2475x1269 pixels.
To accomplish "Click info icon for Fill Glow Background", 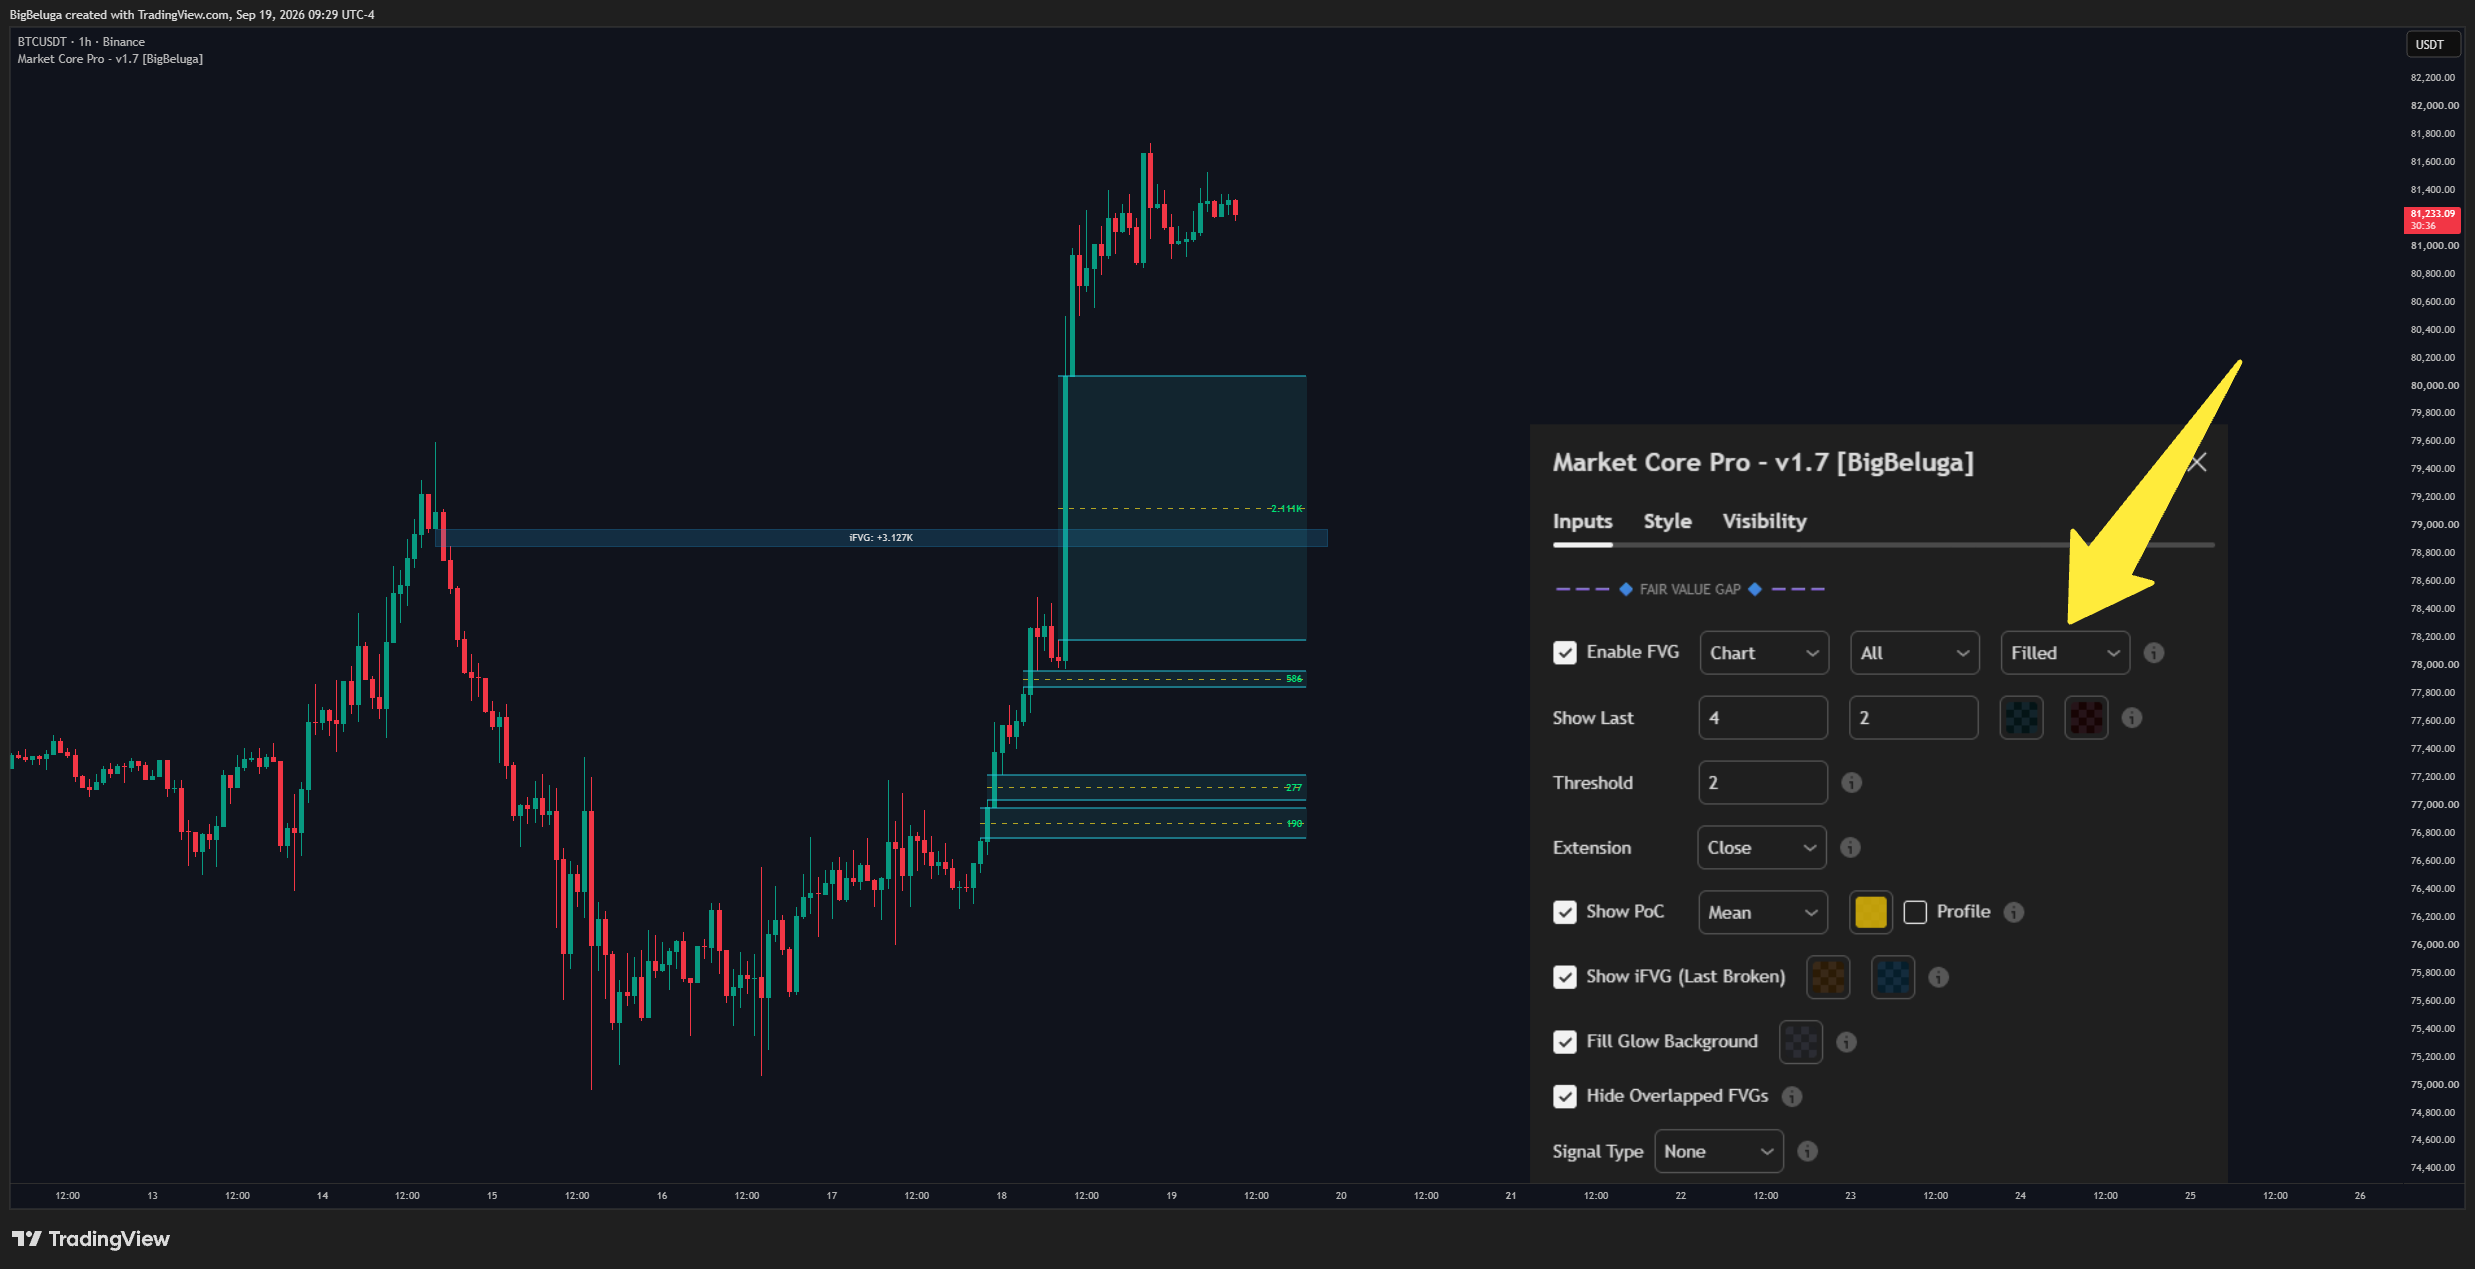I will click(1846, 1042).
